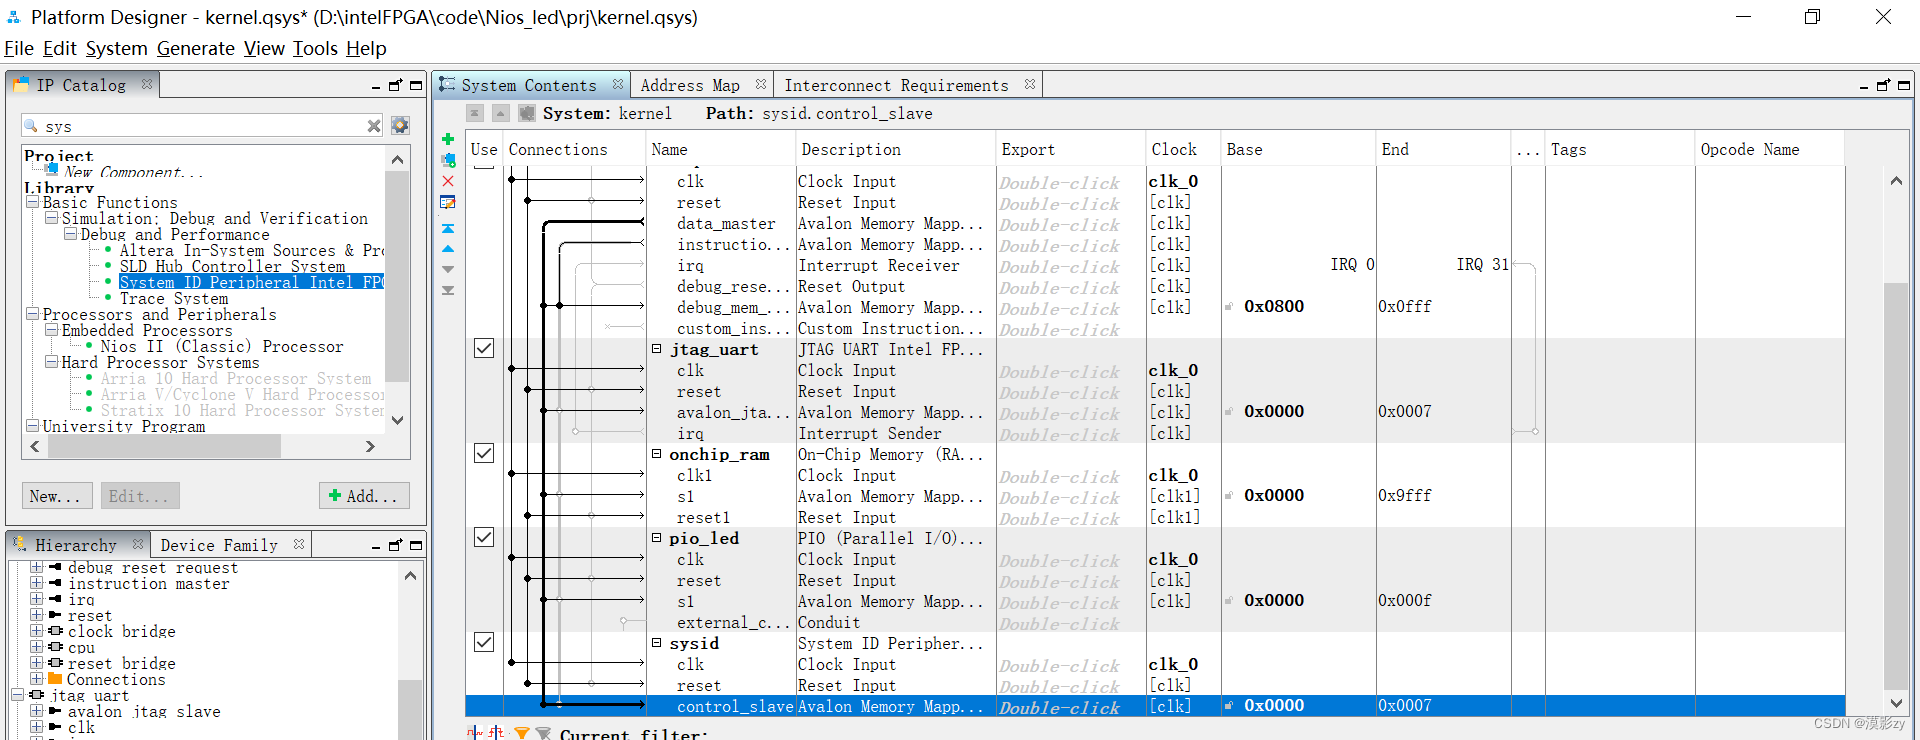This screenshot has height=740, width=1920.
Task: Close the IP Catalog tab
Action: (147, 84)
